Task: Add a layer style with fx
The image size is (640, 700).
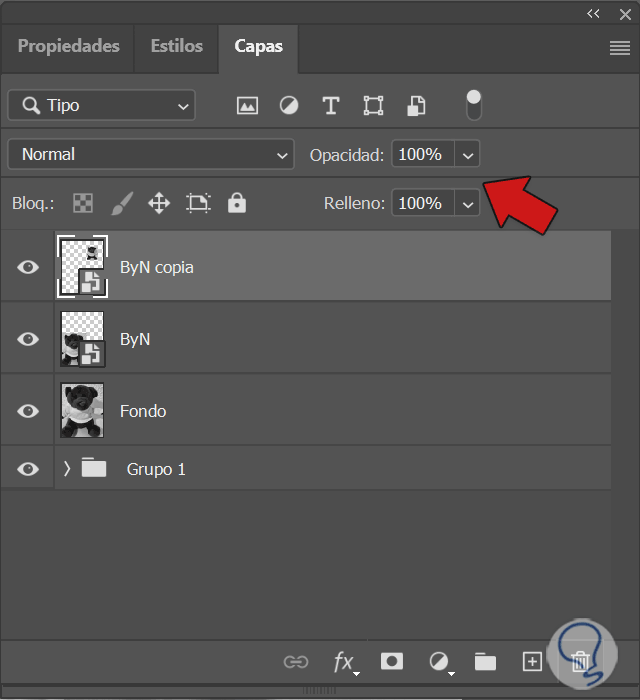Action: click(x=346, y=662)
